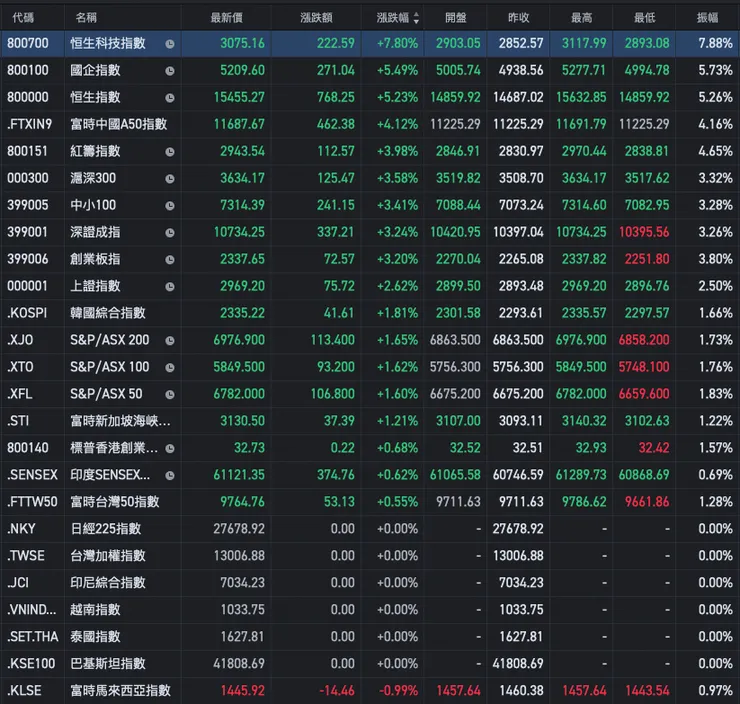Click clock icon beside S&P/ASX 200
The image size is (740, 704).
(x=170, y=341)
